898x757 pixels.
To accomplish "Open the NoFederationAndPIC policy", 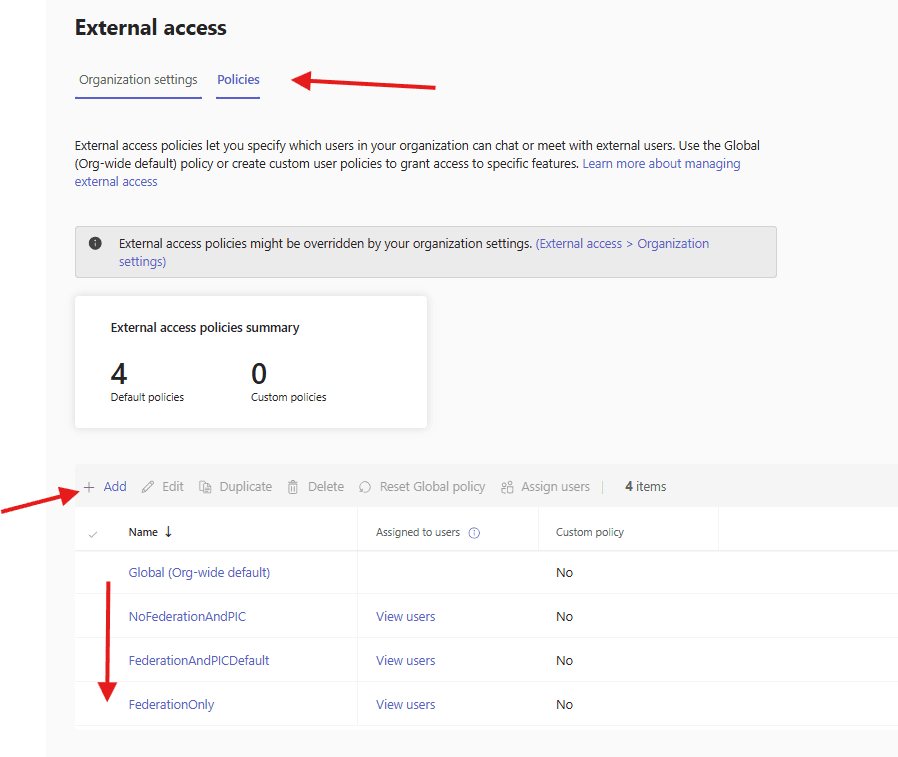I will [x=187, y=617].
